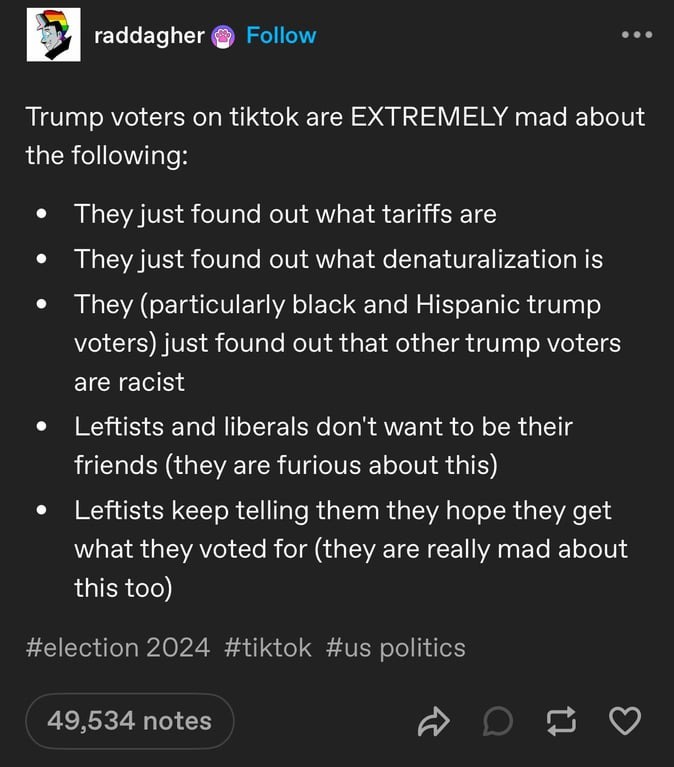This screenshot has width=674, height=767.
Task: View the 49,534 notes
Action: pos(130,721)
